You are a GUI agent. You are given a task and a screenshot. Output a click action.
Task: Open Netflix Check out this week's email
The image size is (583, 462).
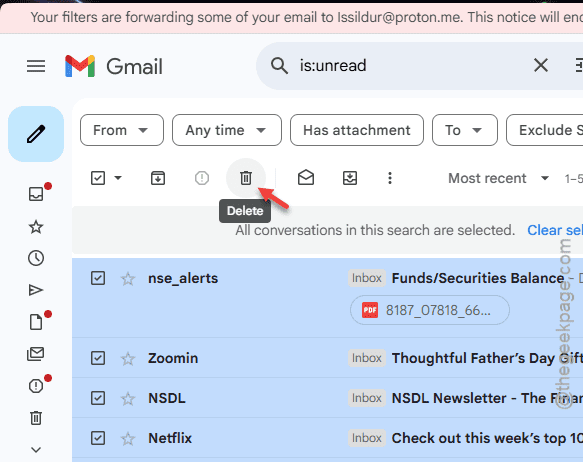coord(487,438)
